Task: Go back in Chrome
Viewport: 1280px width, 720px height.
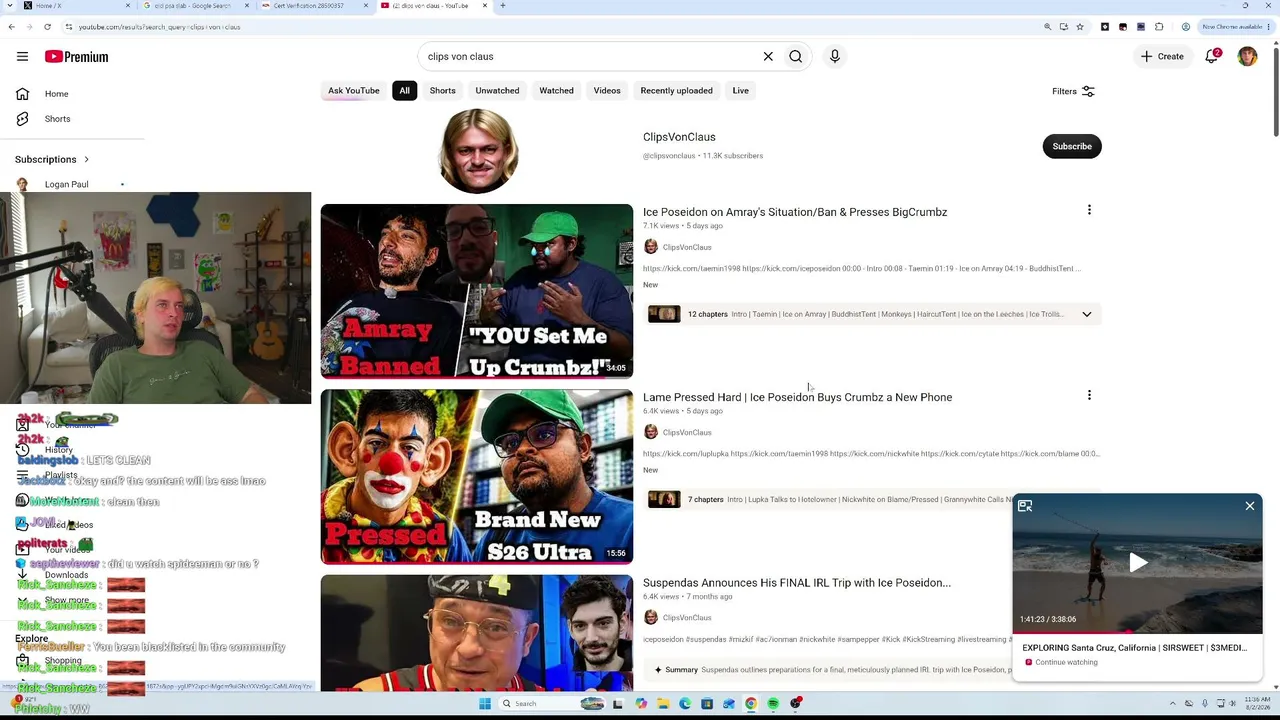Action: [x=12, y=27]
